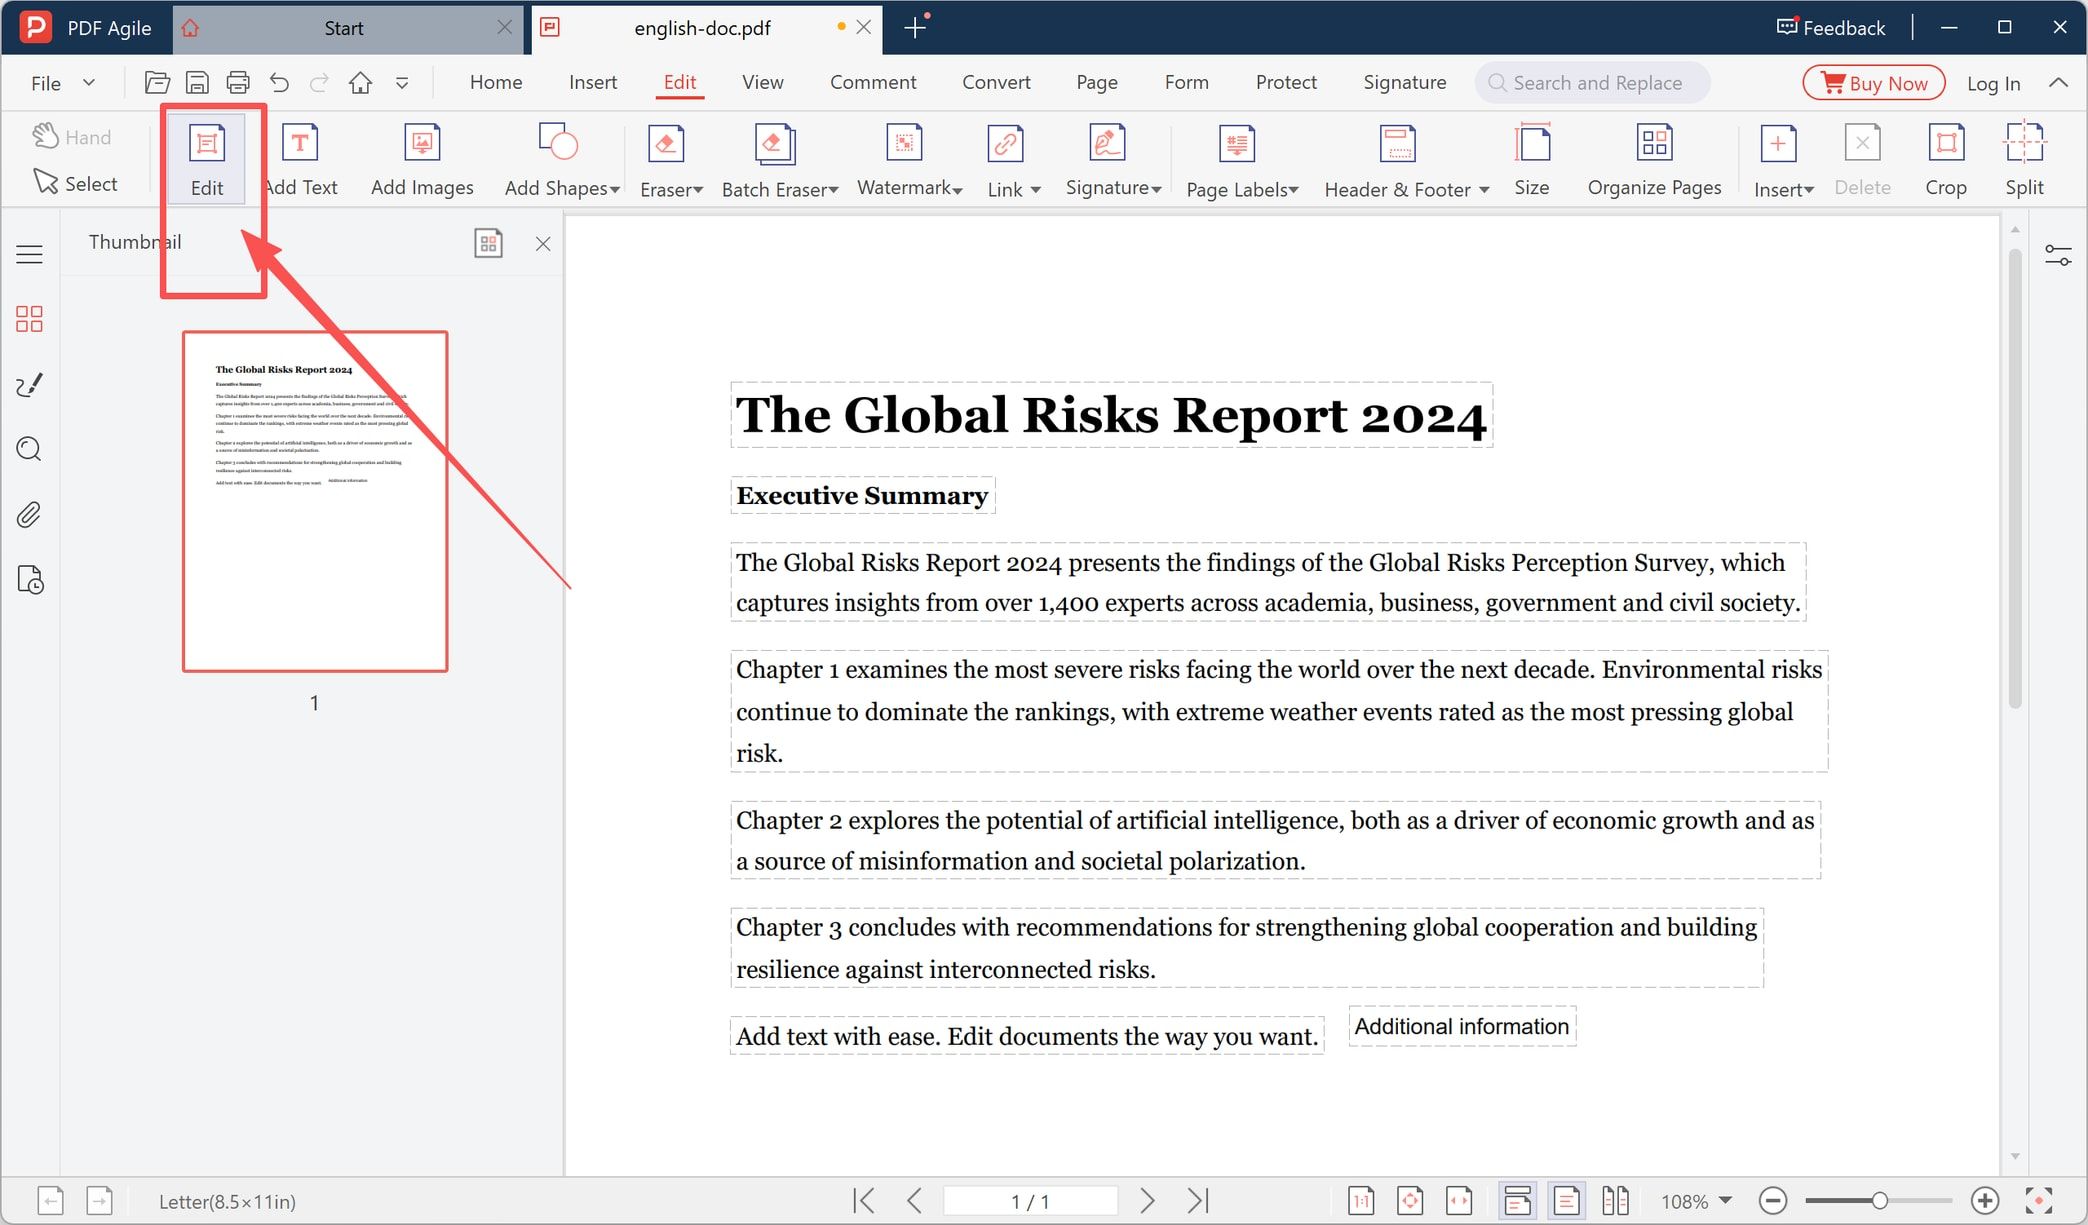The width and height of the screenshot is (2088, 1225).
Task: Open attachments panel paperclip icon
Action: 29,515
